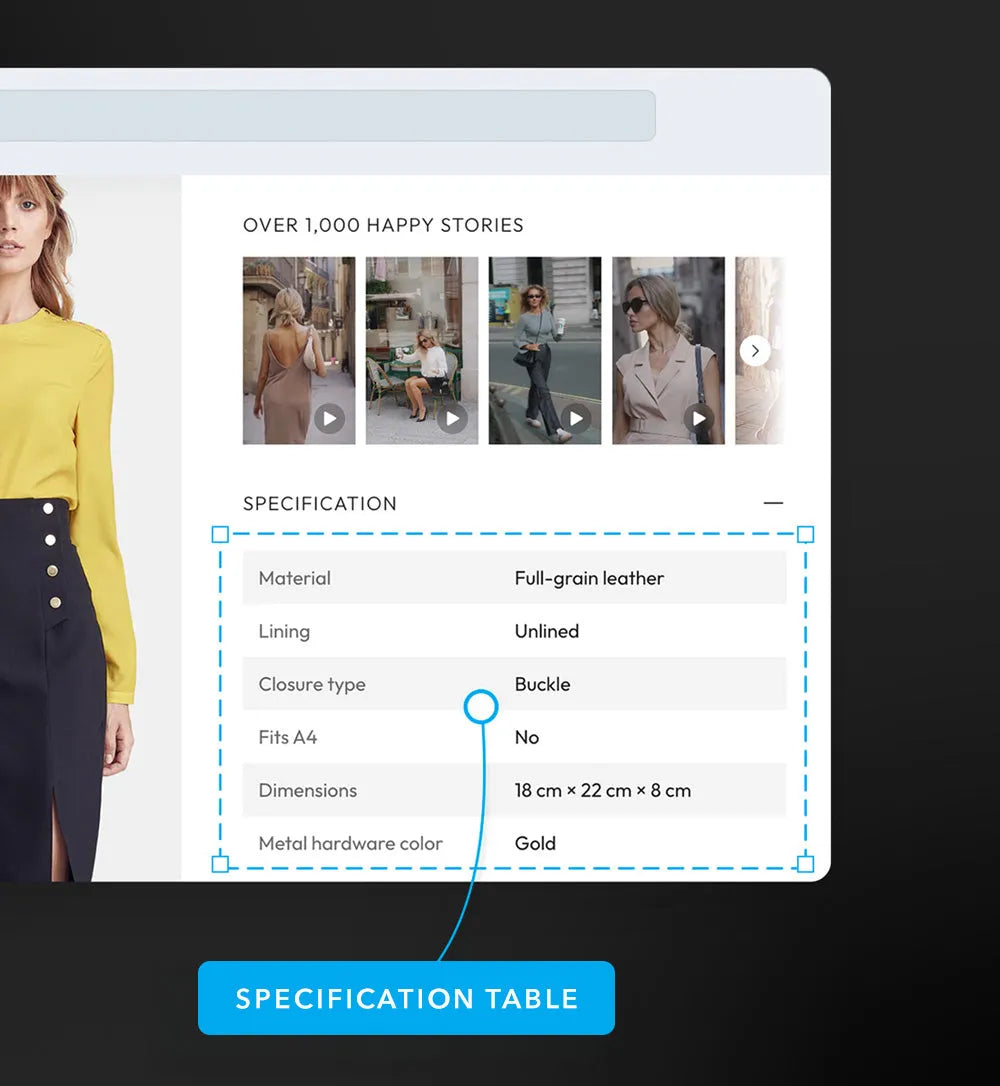
Task: Click the bottom-left selection handle
Action: click(220, 864)
